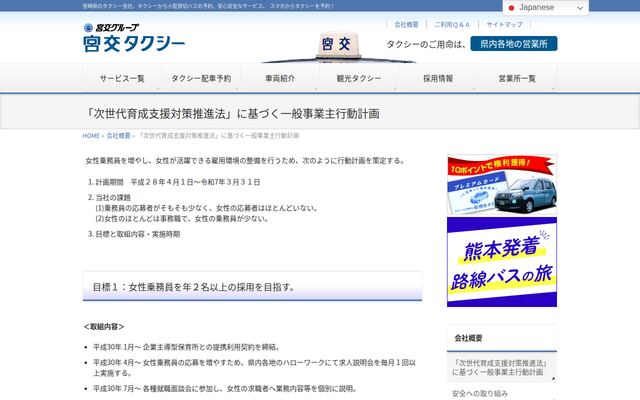Open the 会社概要 header link
Image resolution: width=640 pixels, height=400 pixels.
tap(406, 24)
